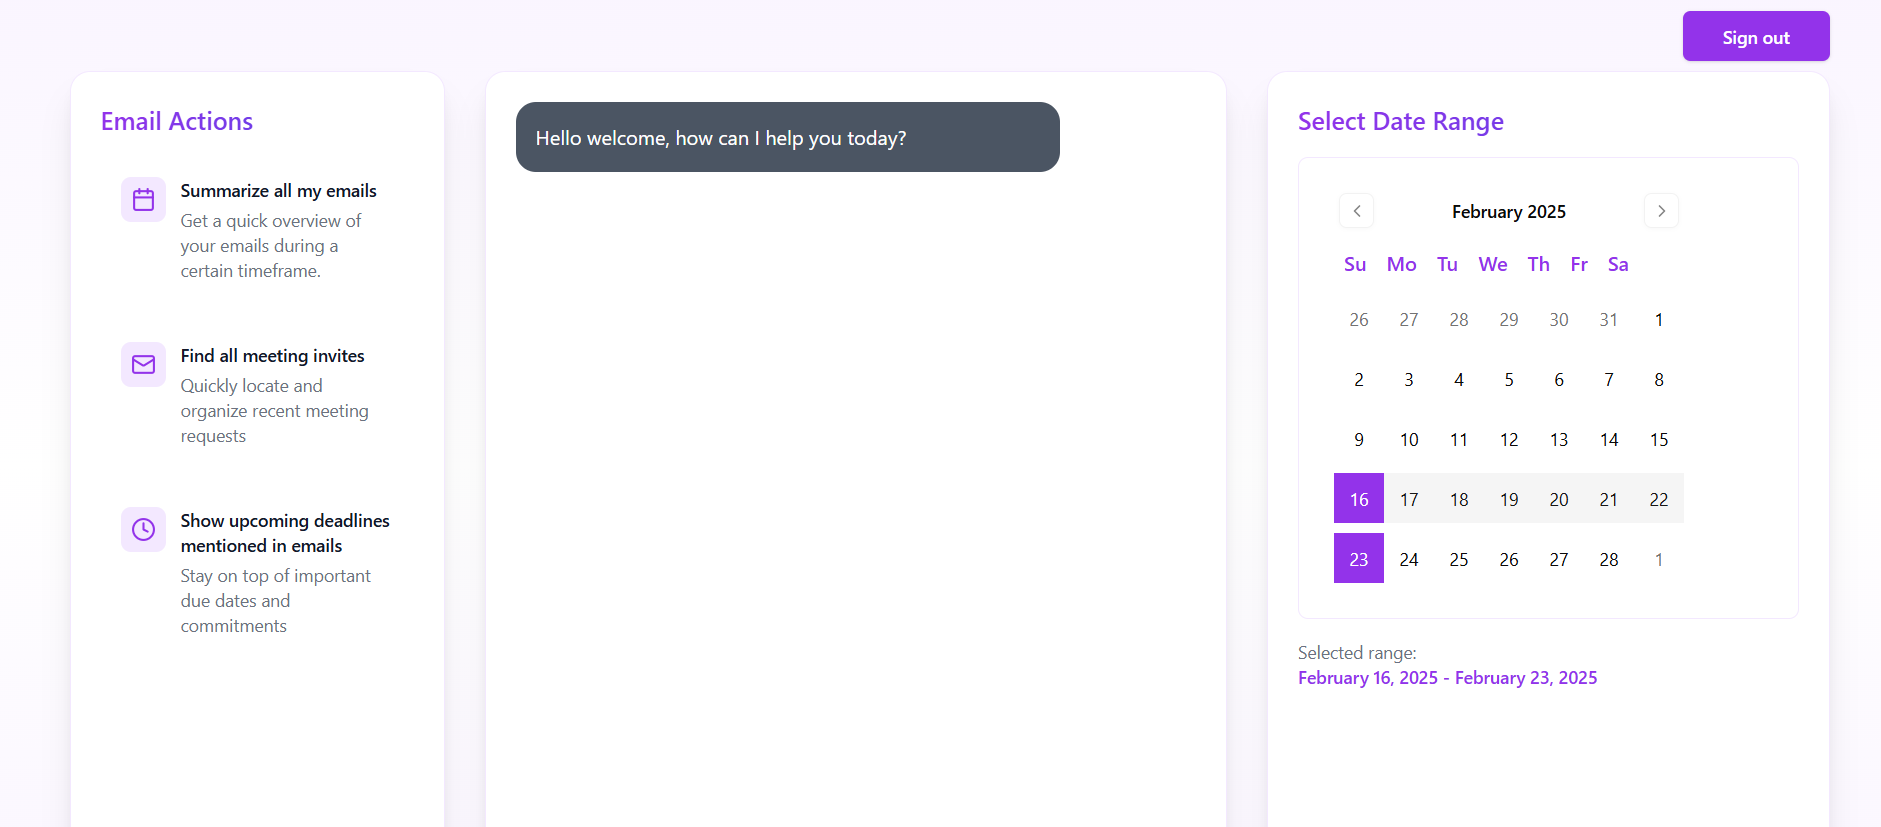Choose Show upcoming deadlines mentioned in emails
1881x827 pixels.
[285, 533]
